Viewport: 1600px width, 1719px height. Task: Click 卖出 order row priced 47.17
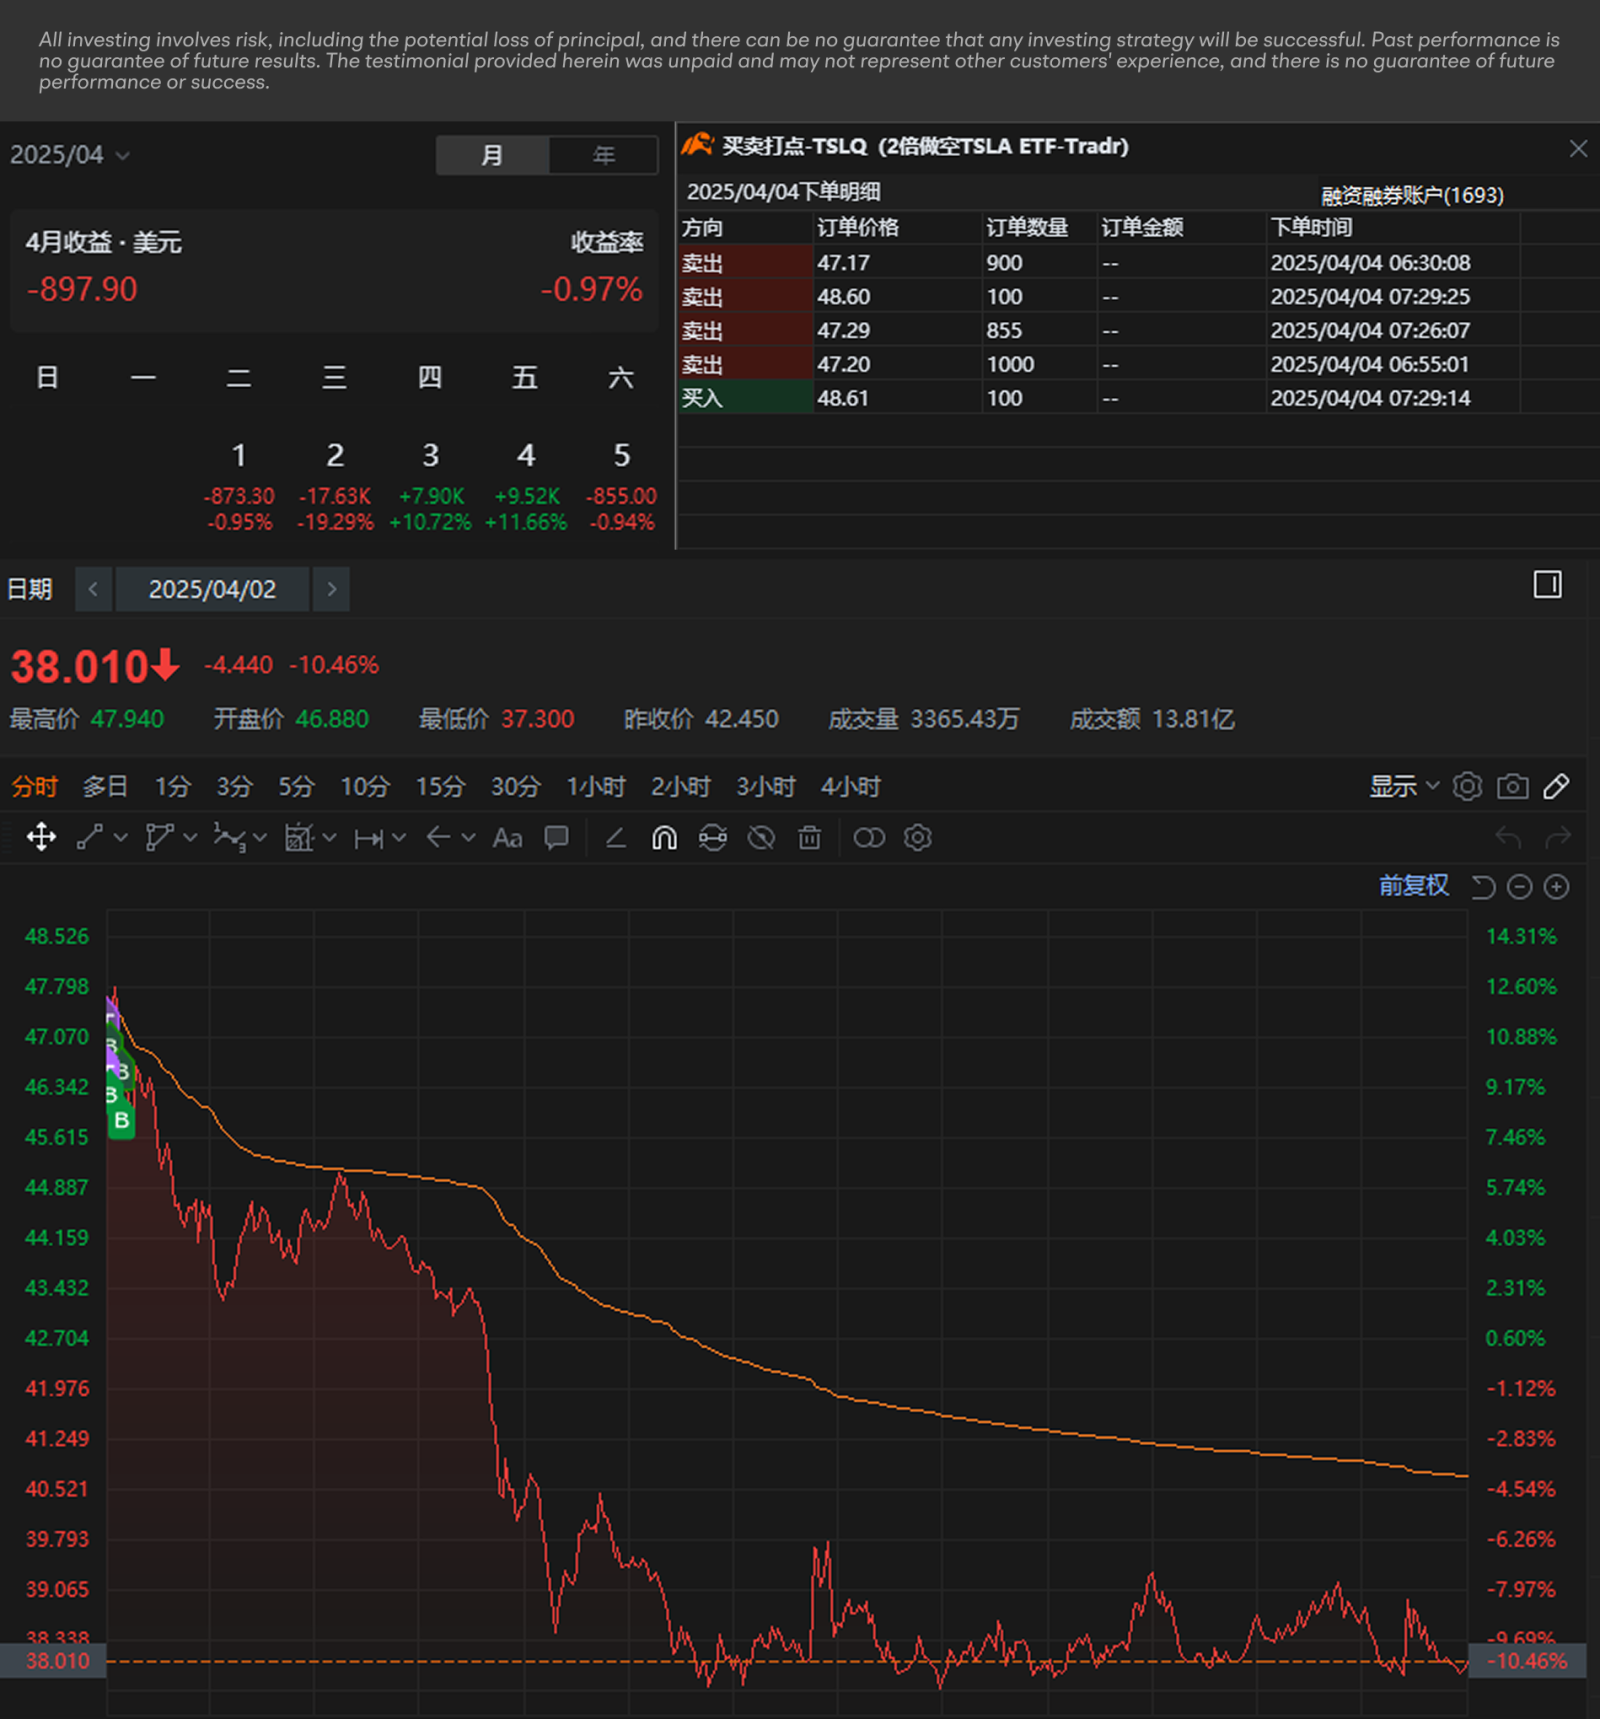(1138, 262)
